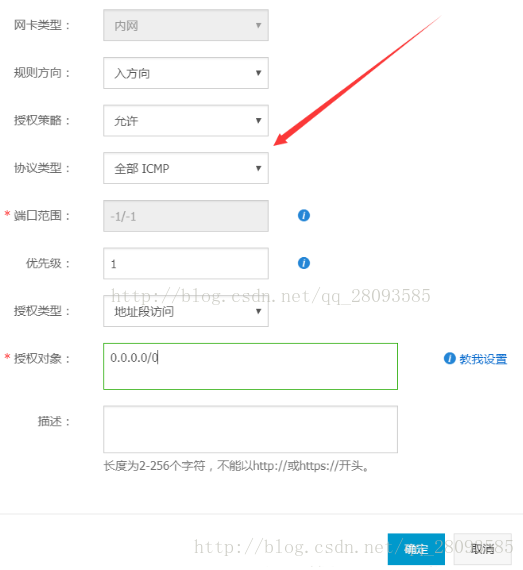Viewport: 523px width, 570px height.
Task: Open the 规则方向 dropdown showing 入方向
Action: point(186,73)
